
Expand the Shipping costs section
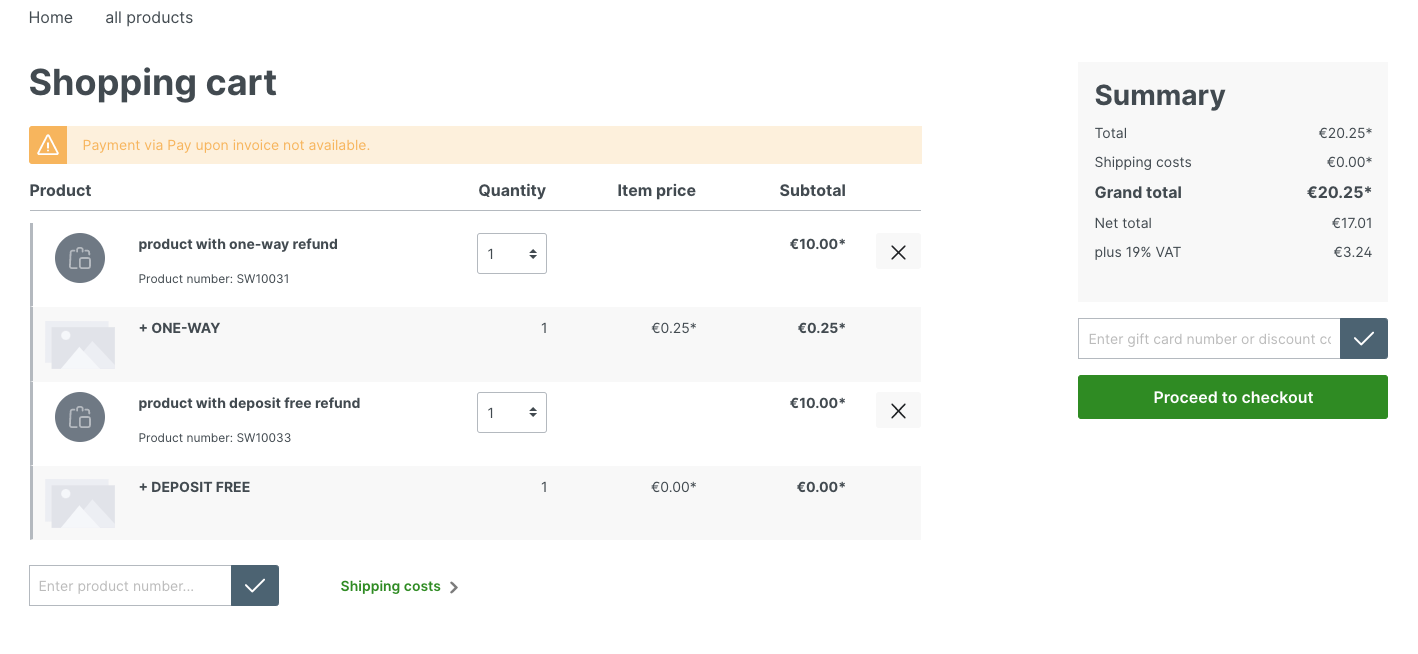click(399, 587)
